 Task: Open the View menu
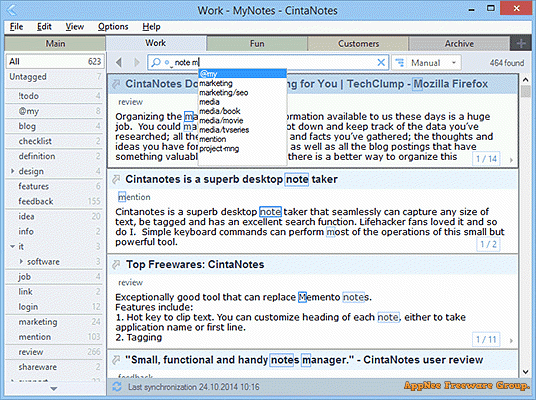(75, 26)
